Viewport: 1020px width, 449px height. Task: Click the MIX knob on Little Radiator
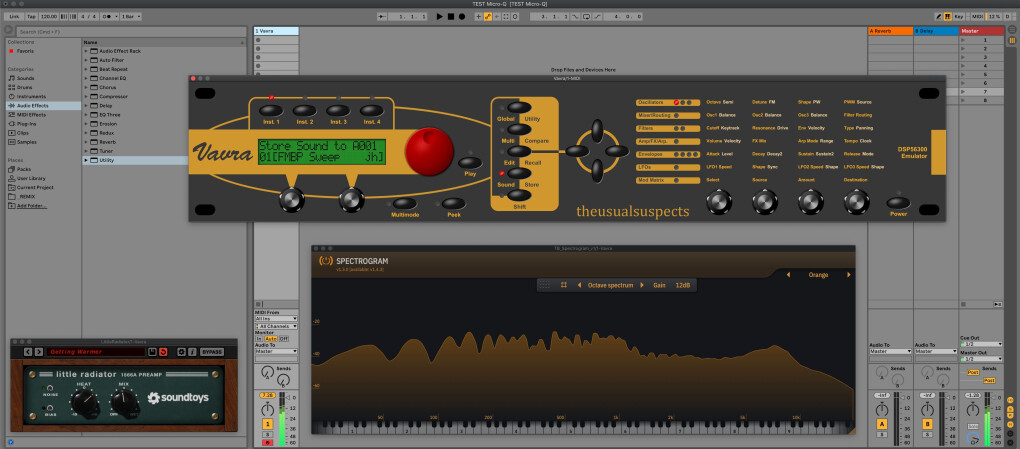coord(124,403)
